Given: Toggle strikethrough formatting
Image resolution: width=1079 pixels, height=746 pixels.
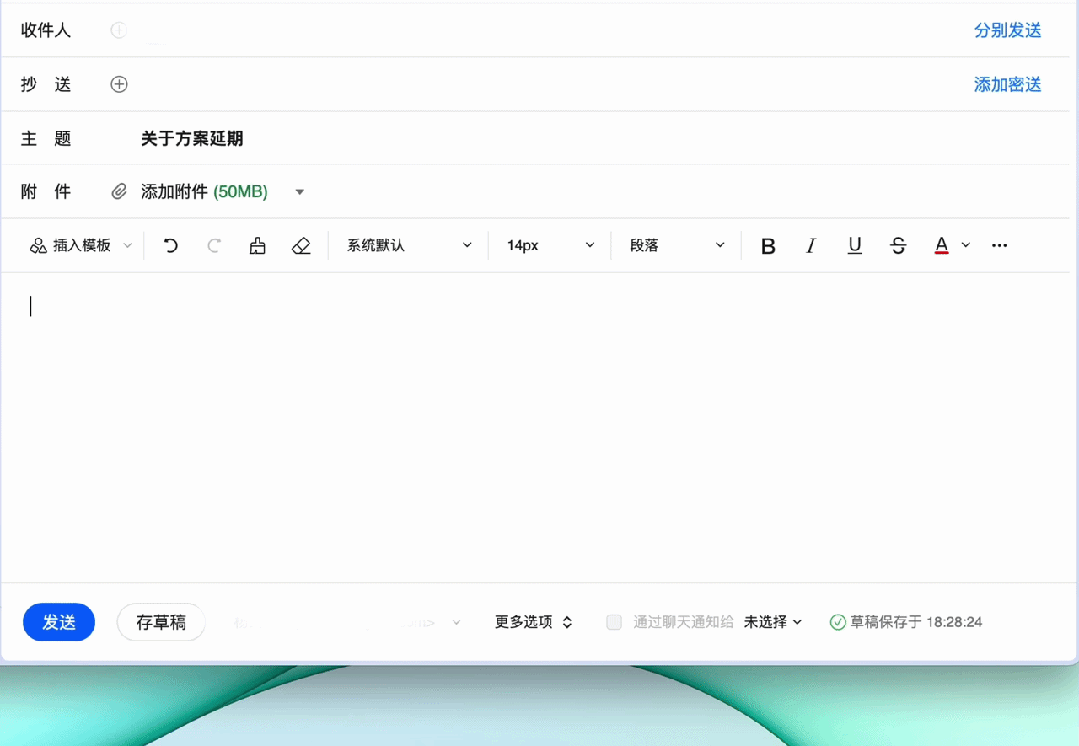Looking at the screenshot, I should click(898, 246).
